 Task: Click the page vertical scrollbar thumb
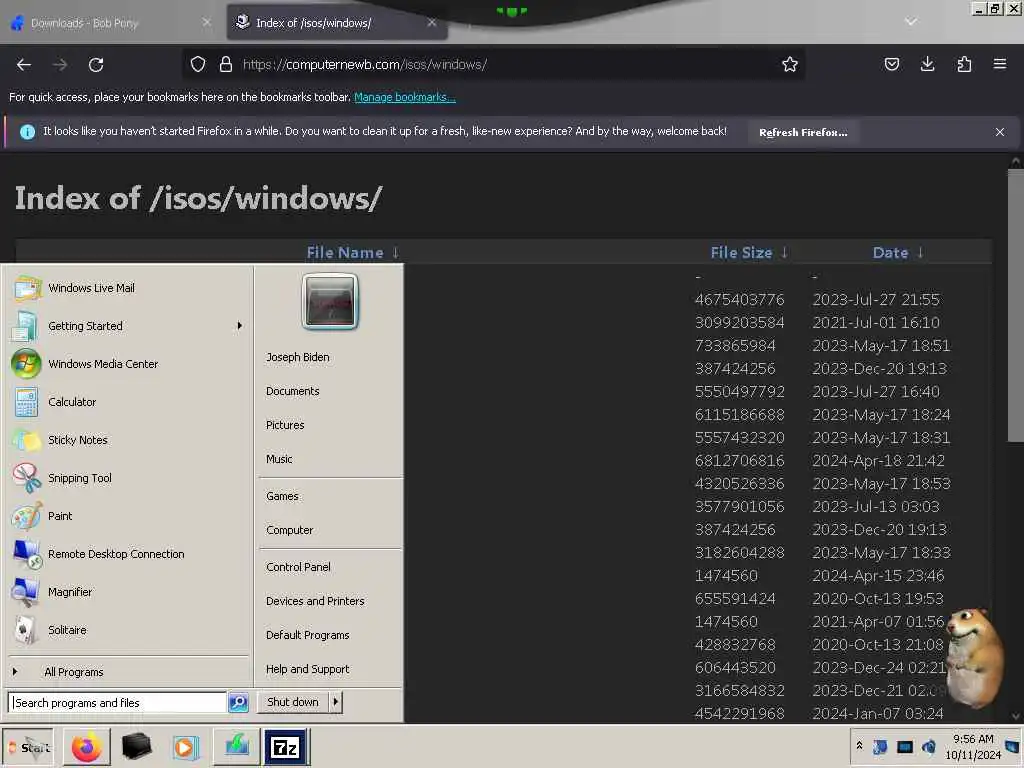pyautogui.click(x=1016, y=305)
